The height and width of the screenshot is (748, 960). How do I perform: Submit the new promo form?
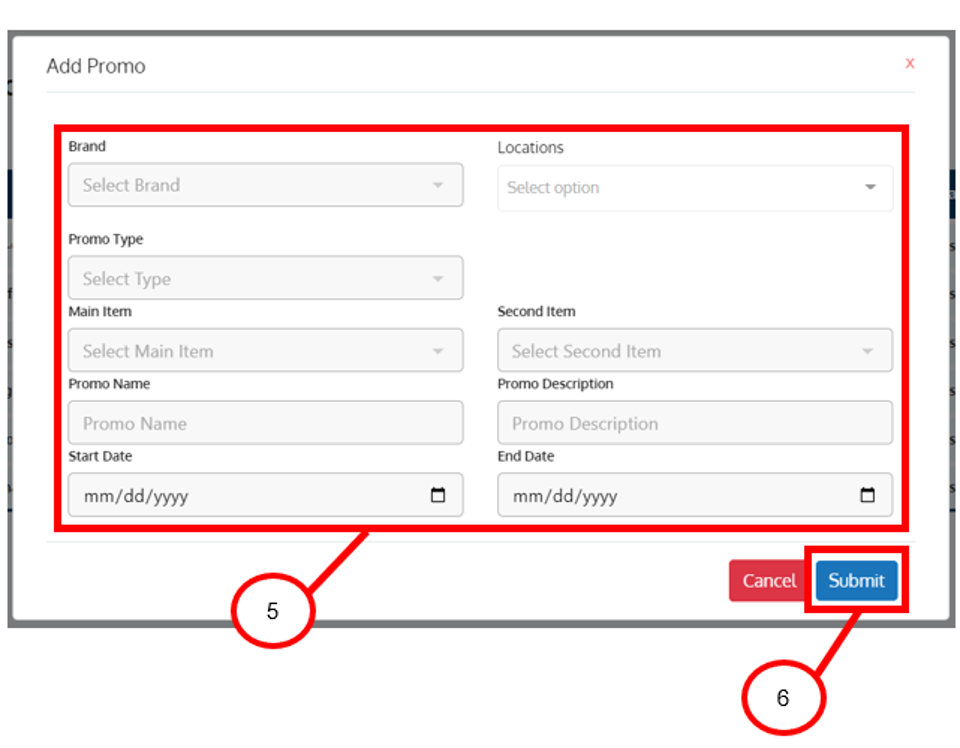pyautogui.click(x=857, y=580)
